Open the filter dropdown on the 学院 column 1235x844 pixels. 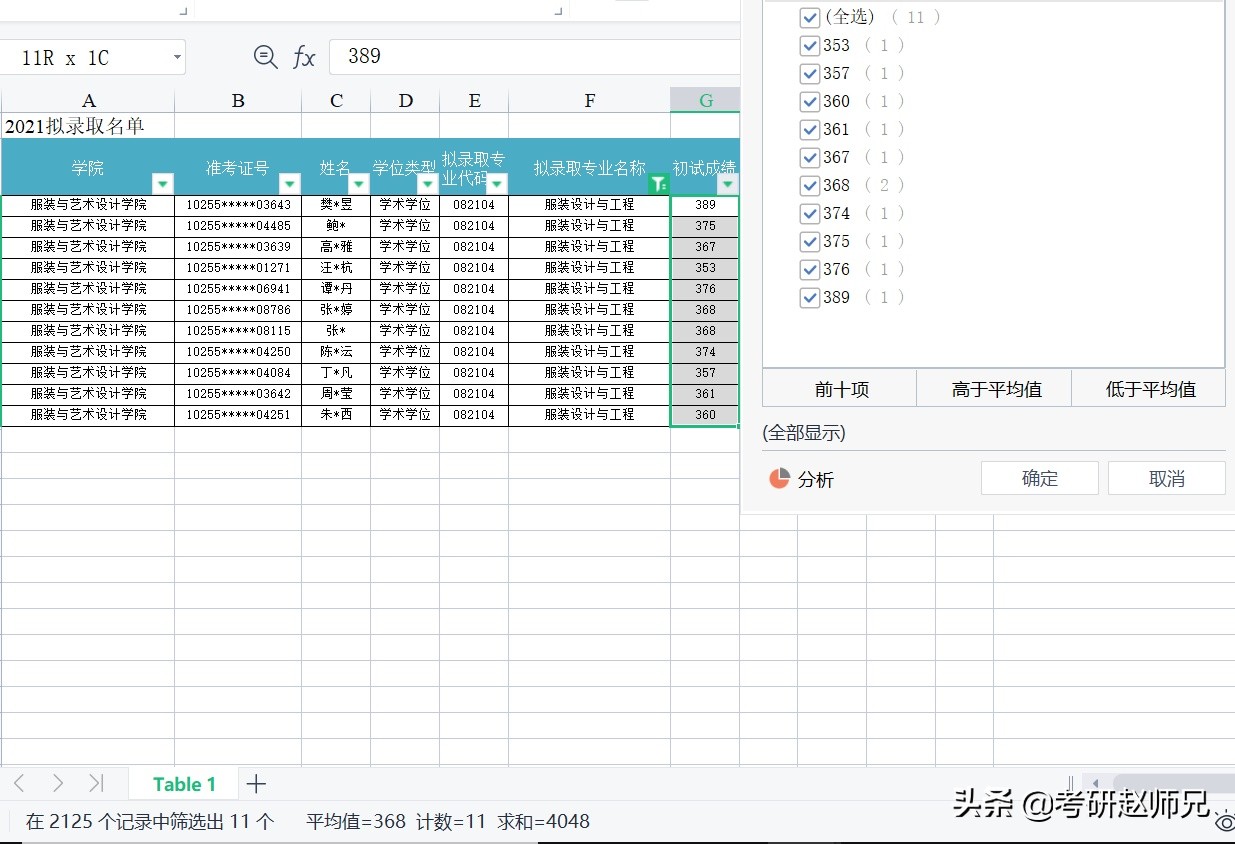pyautogui.click(x=162, y=184)
